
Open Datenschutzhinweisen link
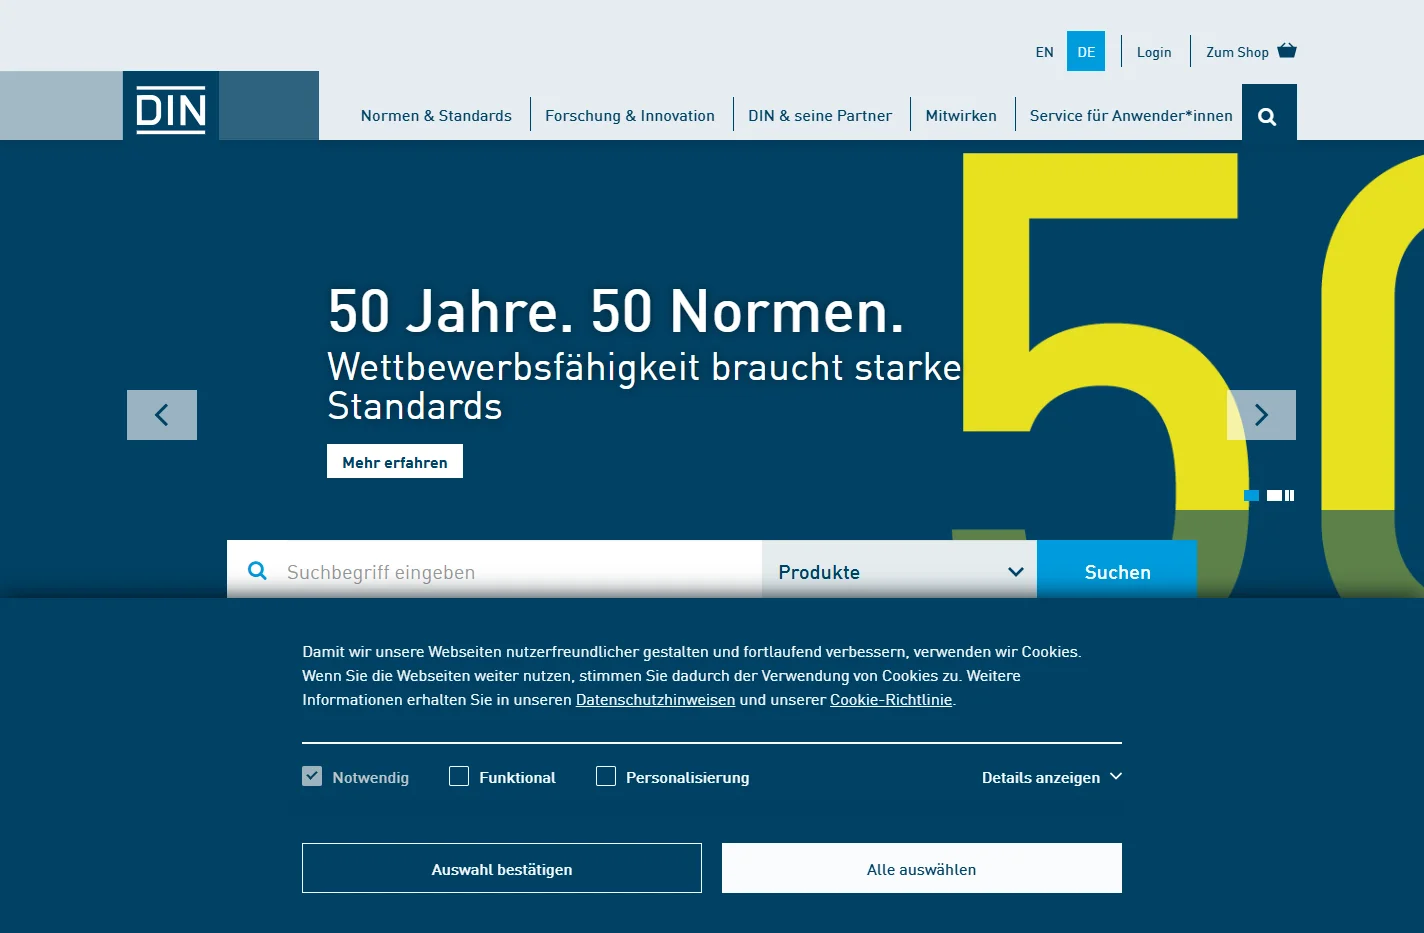655,700
